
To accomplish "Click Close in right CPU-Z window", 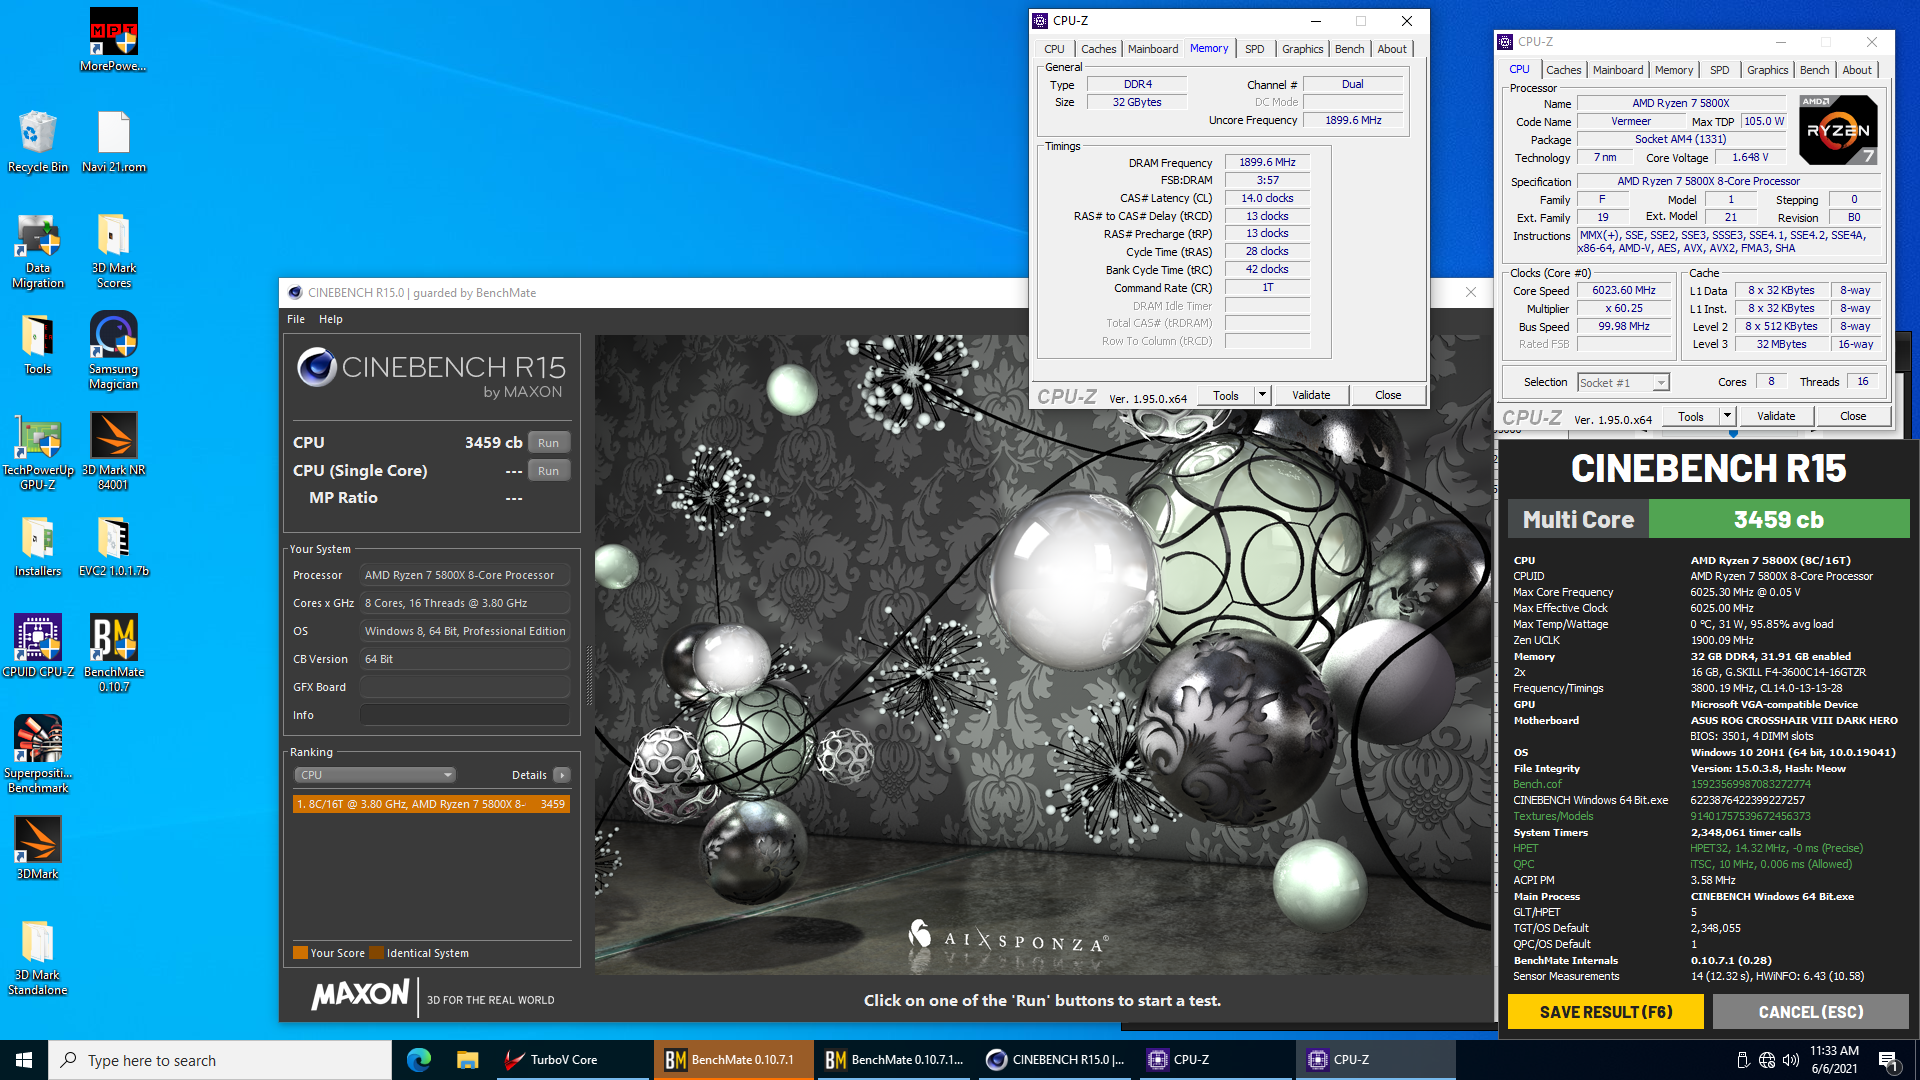I will (1852, 416).
